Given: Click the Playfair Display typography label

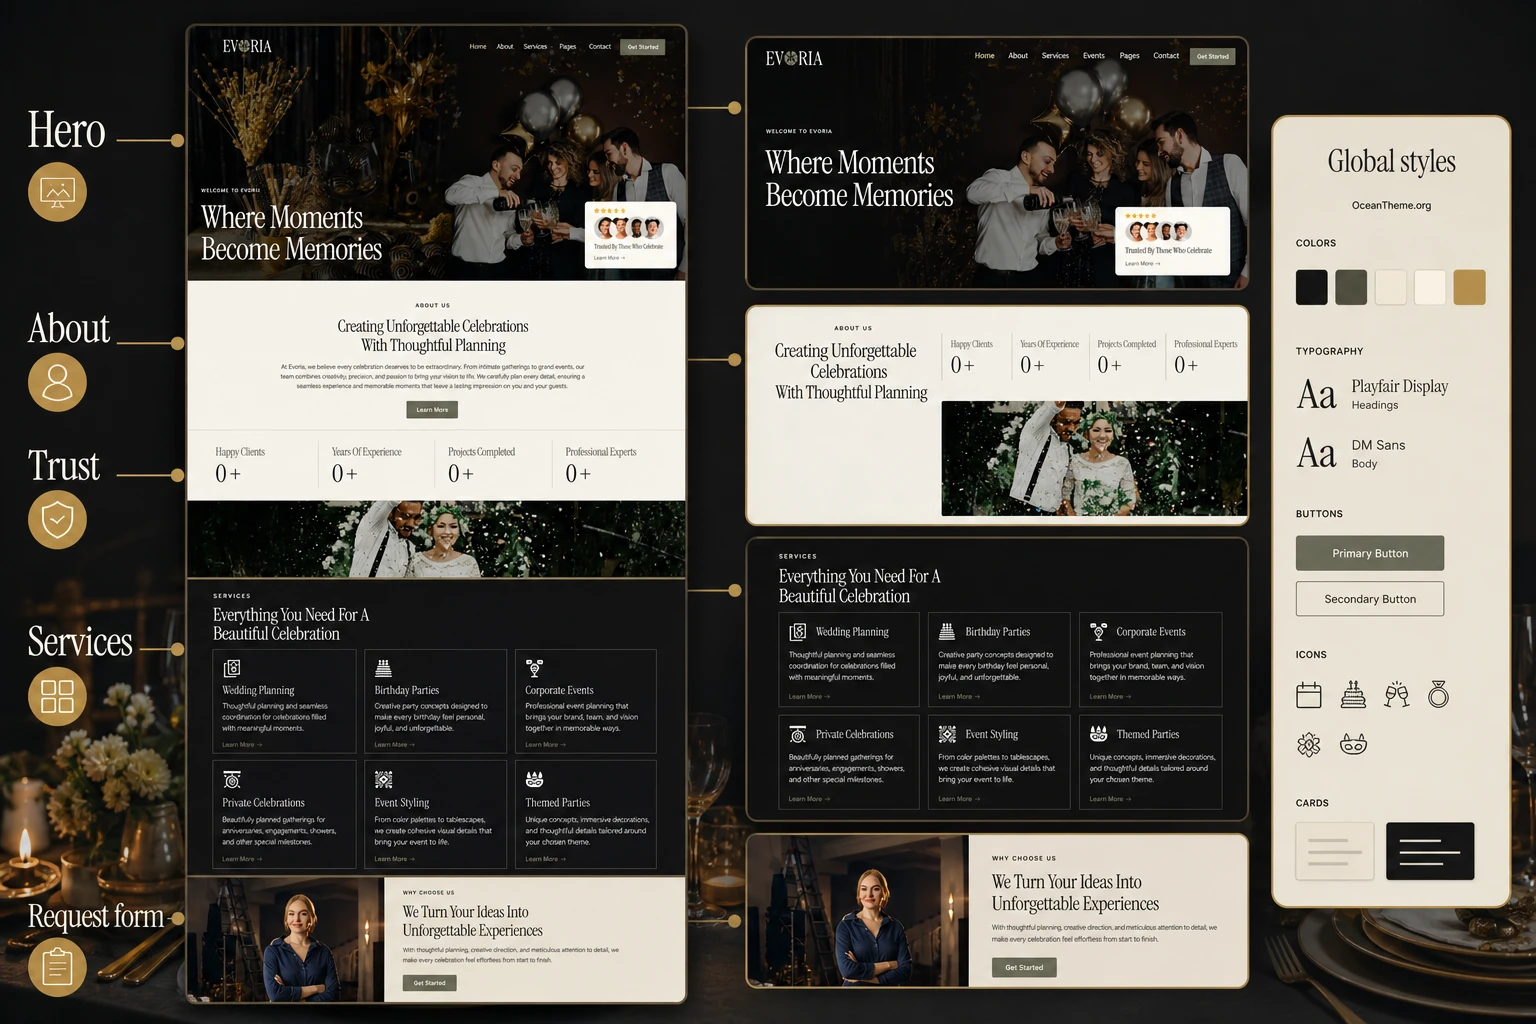Looking at the screenshot, I should pos(1399,386).
